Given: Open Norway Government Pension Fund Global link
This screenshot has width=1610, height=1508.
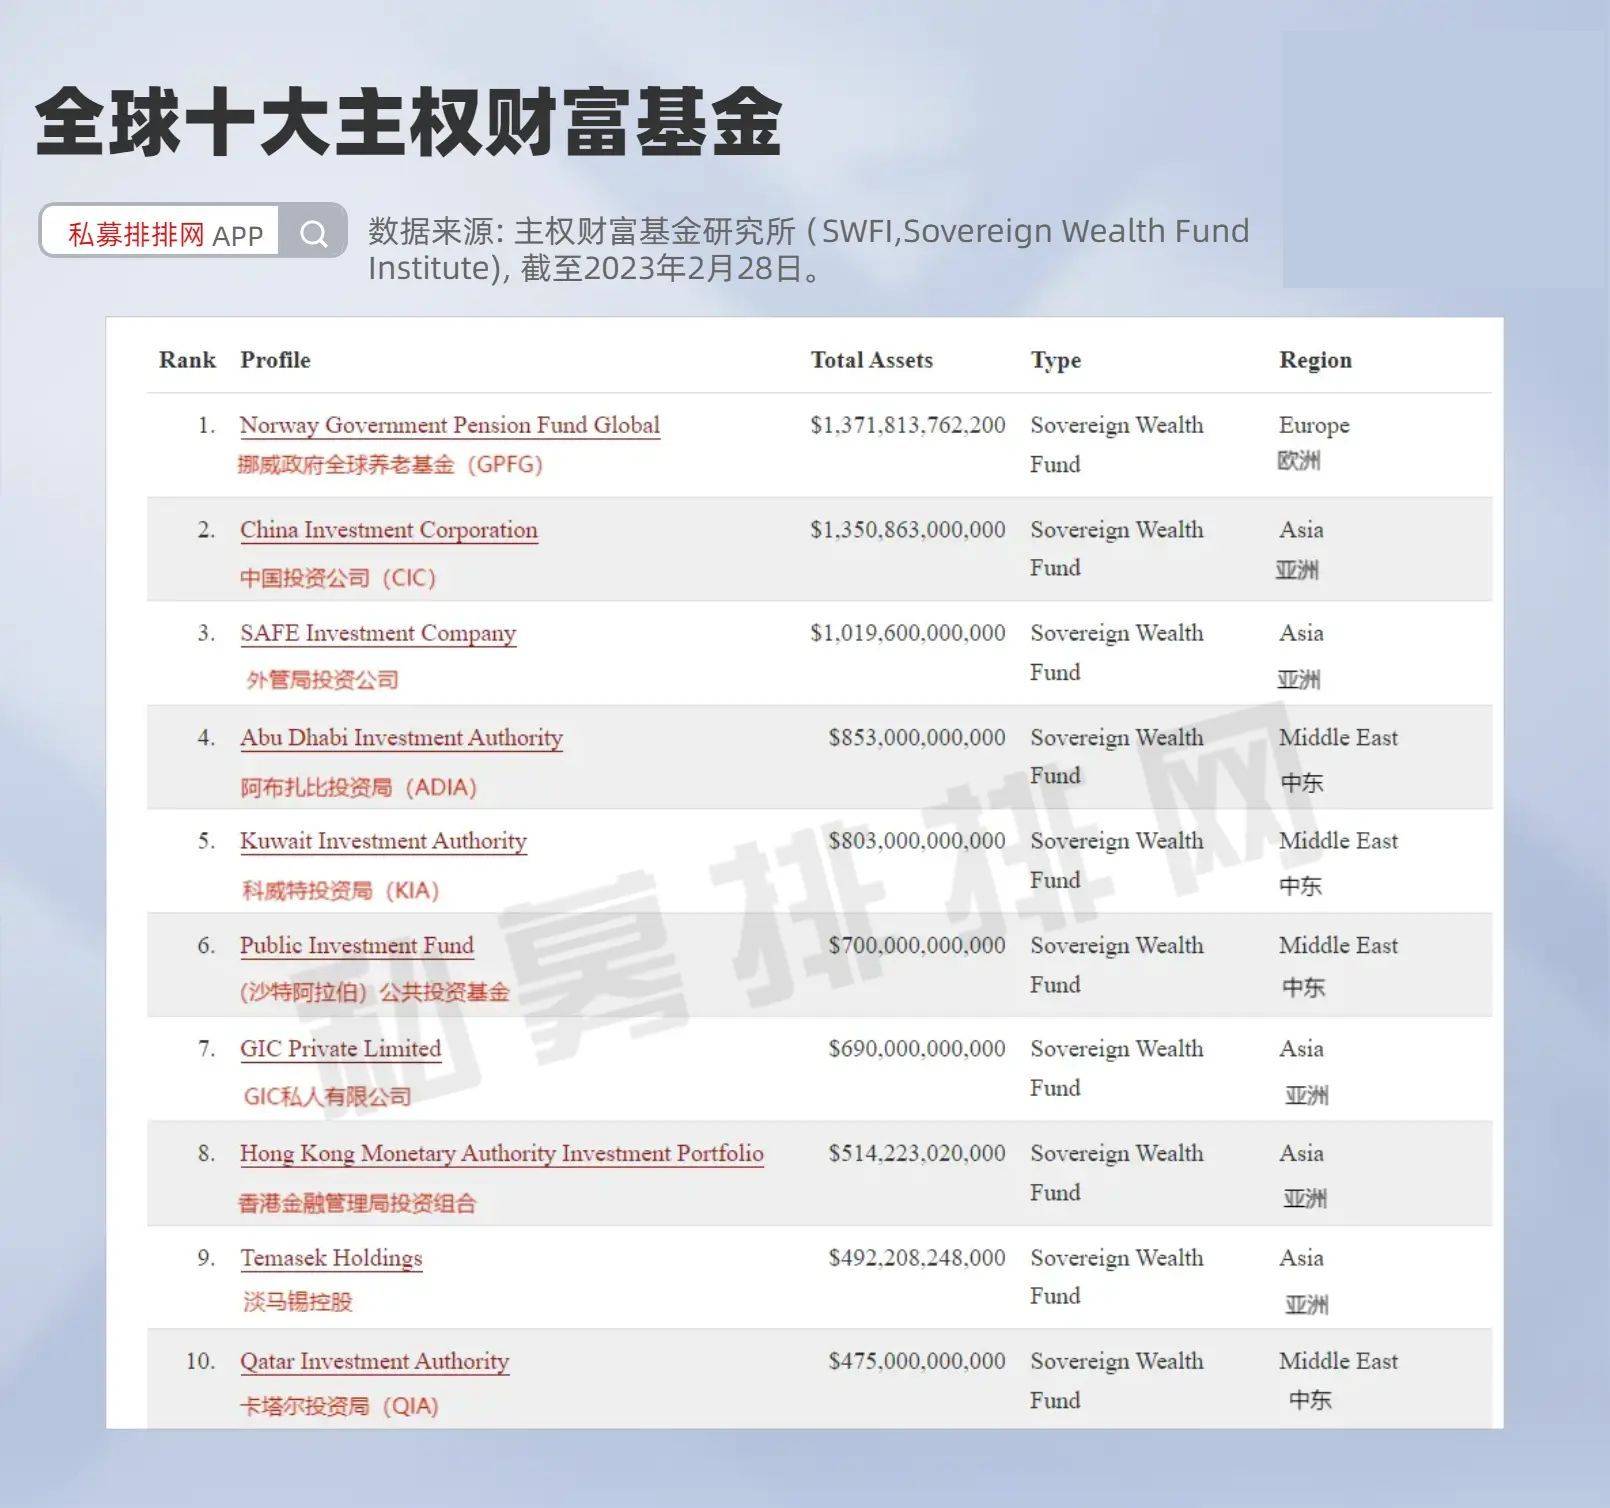Looking at the screenshot, I should [449, 425].
